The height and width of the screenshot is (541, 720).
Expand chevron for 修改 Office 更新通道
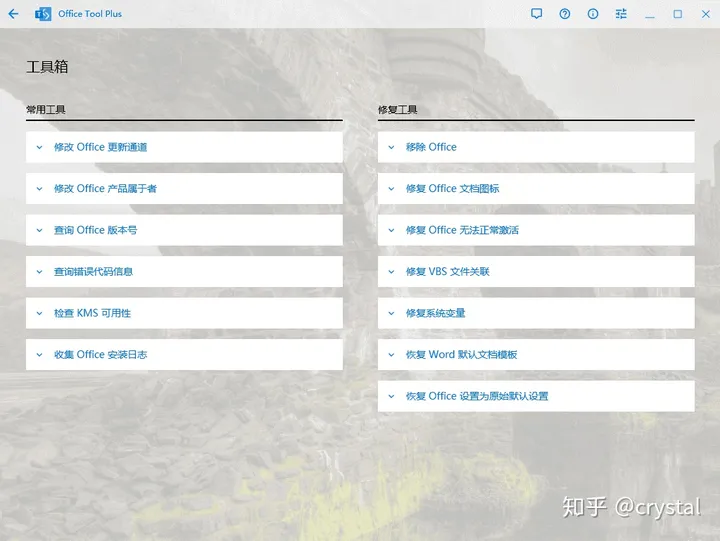coord(39,147)
